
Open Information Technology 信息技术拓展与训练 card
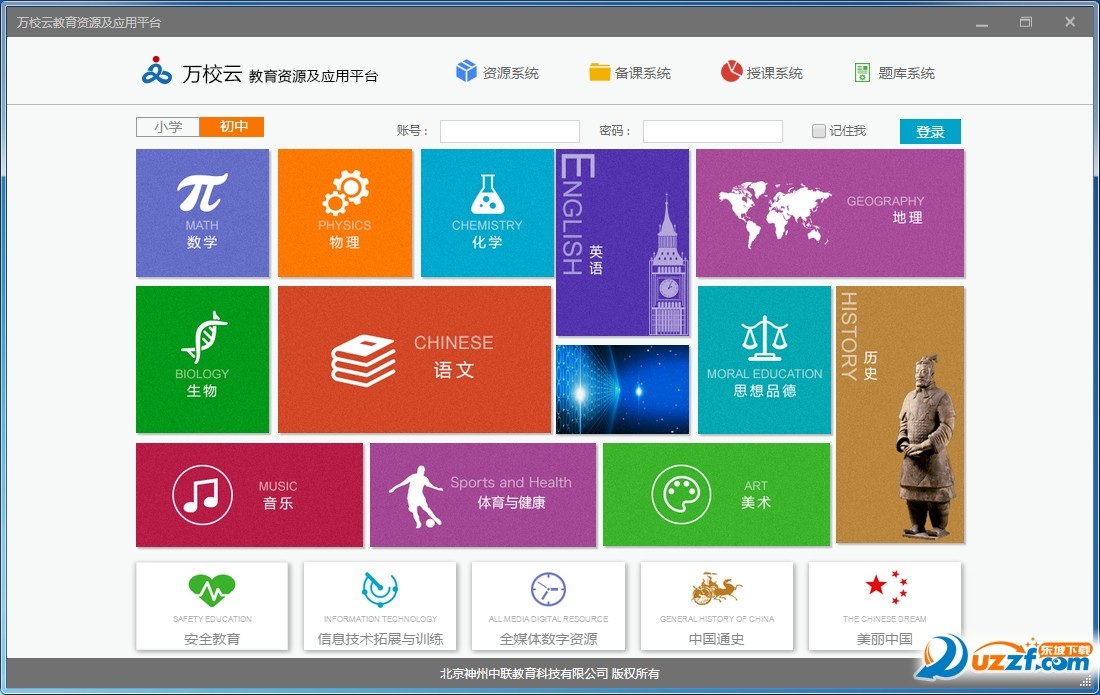click(380, 606)
